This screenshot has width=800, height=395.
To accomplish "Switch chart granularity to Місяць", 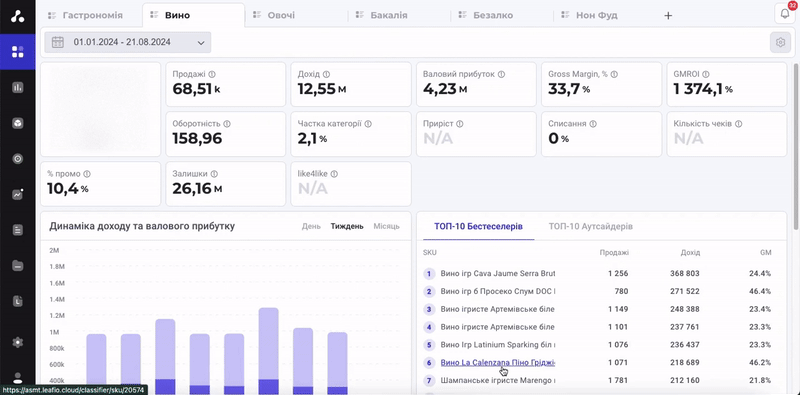I will coord(386,226).
